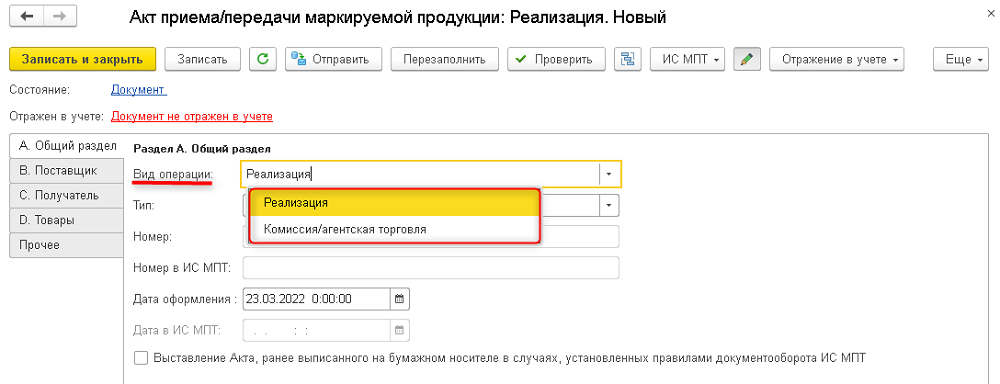Open the Документ не отражен в учете link
This screenshot has width=1000, height=384.
coord(192,116)
